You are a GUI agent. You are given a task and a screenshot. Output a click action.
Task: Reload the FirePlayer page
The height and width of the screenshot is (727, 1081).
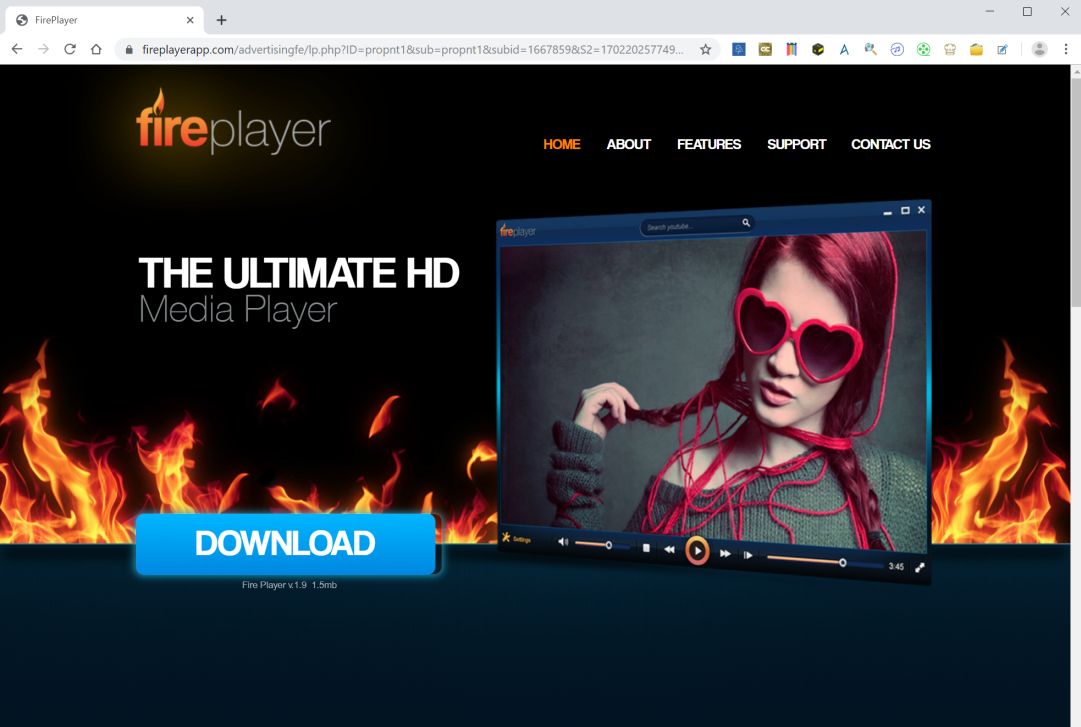point(70,49)
